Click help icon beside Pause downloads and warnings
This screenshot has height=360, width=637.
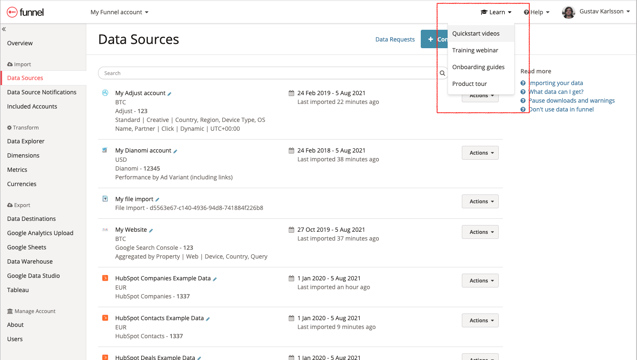coord(523,101)
